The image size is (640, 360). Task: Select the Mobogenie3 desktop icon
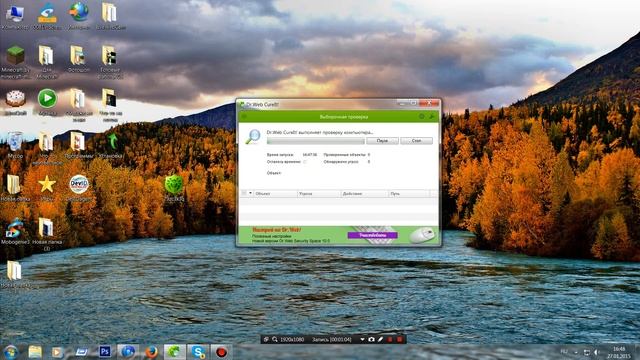point(15,231)
